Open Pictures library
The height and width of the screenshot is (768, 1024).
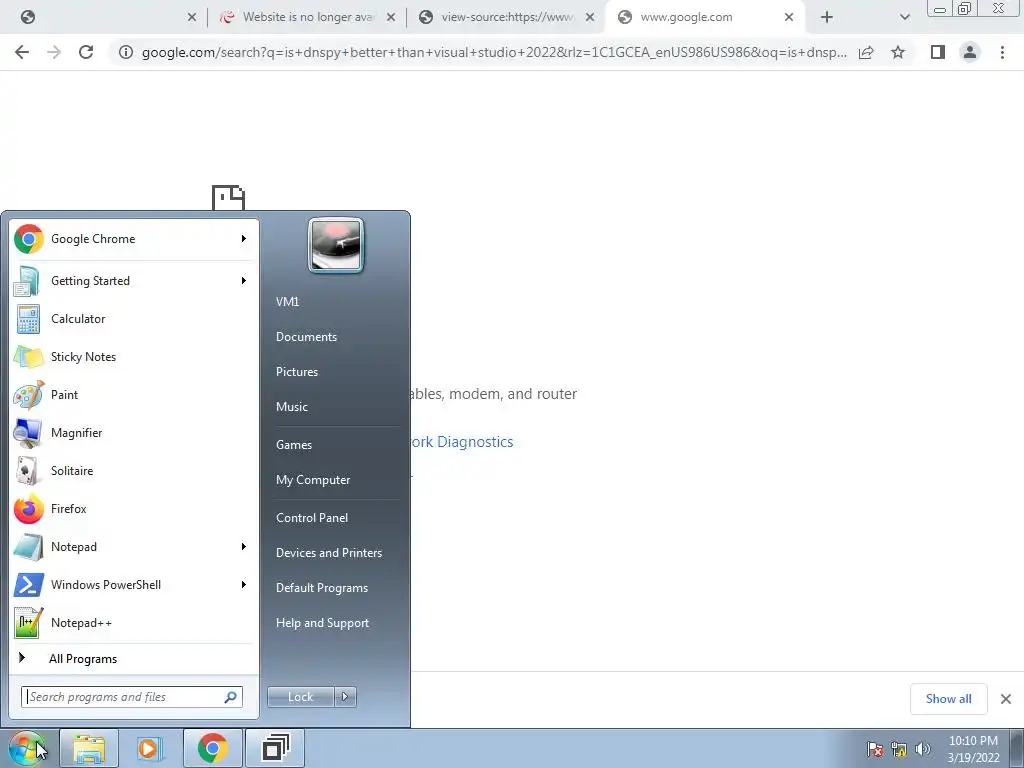pos(296,372)
